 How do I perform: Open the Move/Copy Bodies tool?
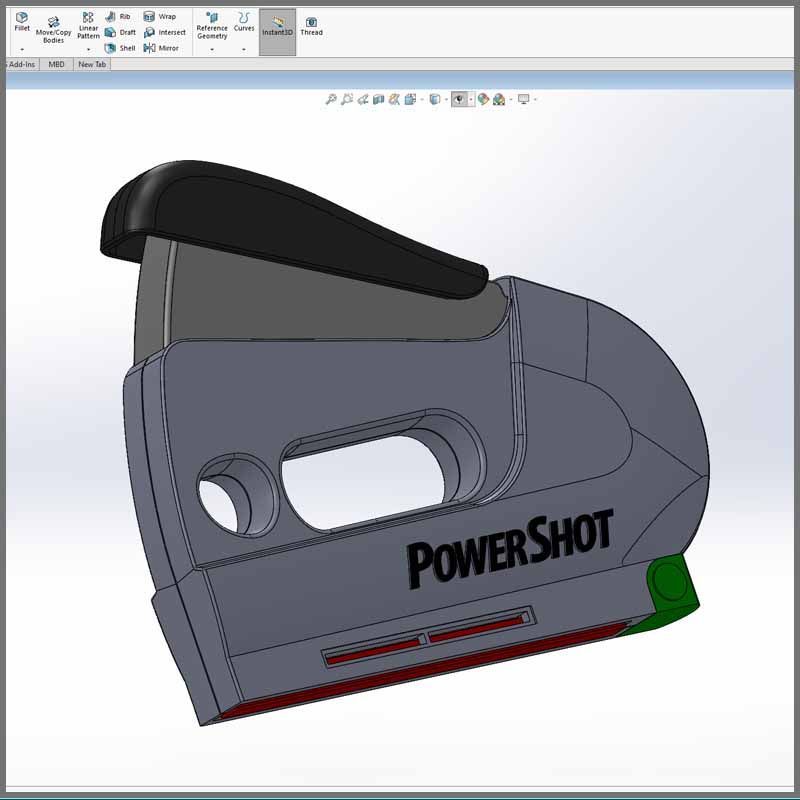click(54, 30)
